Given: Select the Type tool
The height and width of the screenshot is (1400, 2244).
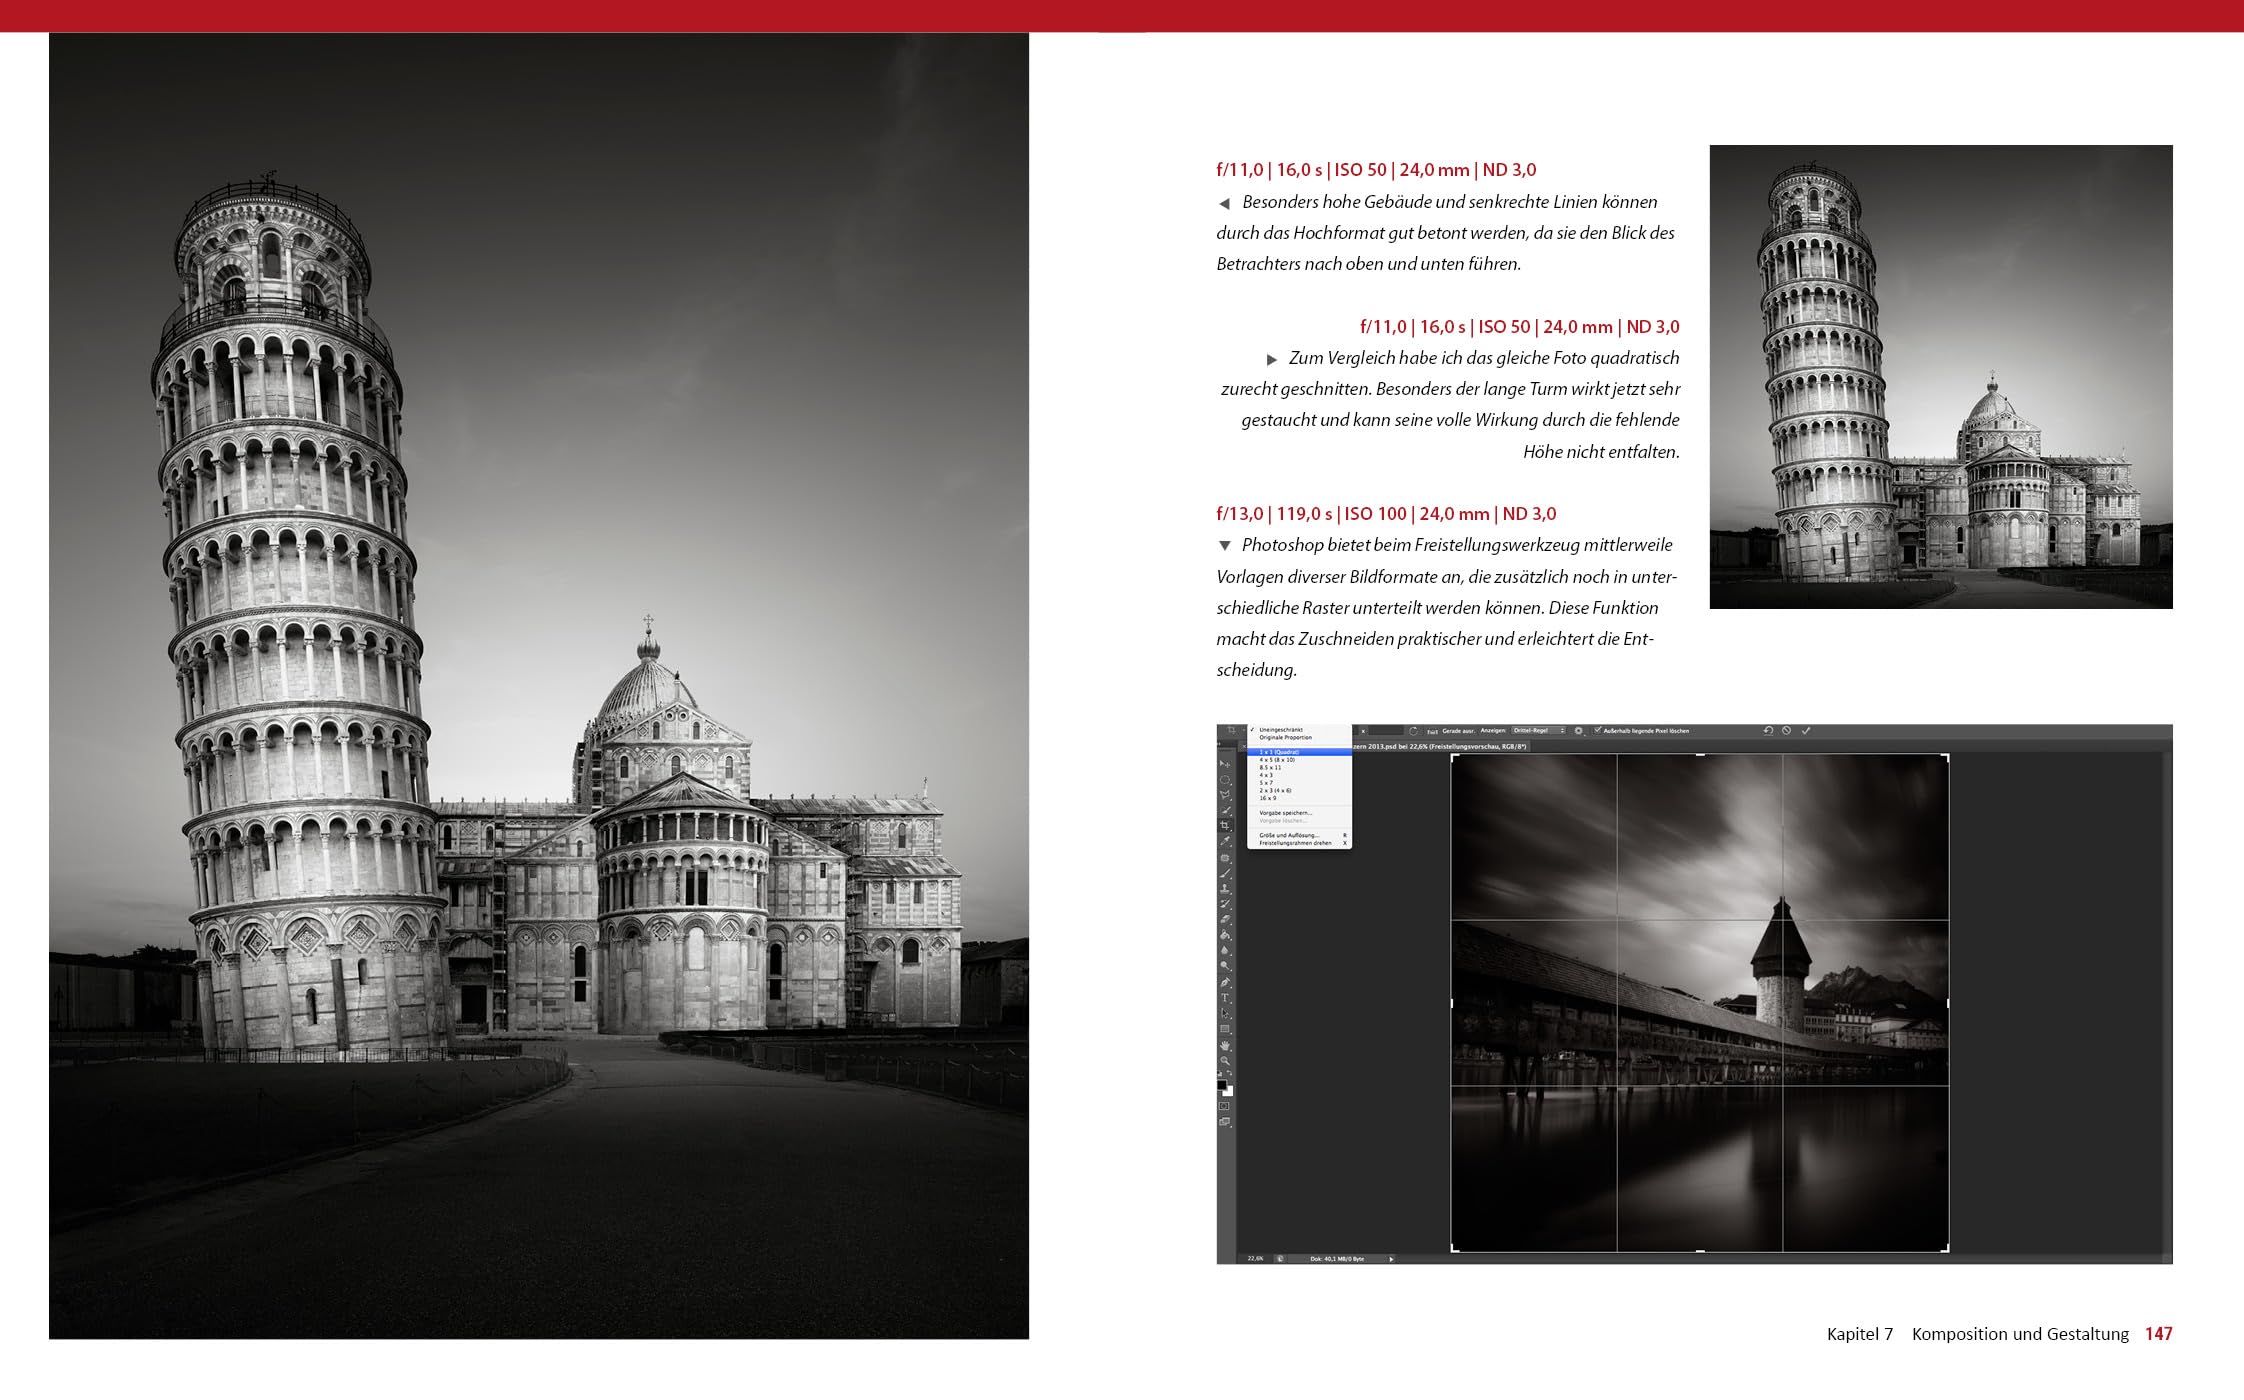Looking at the screenshot, I should pos(1225,998).
